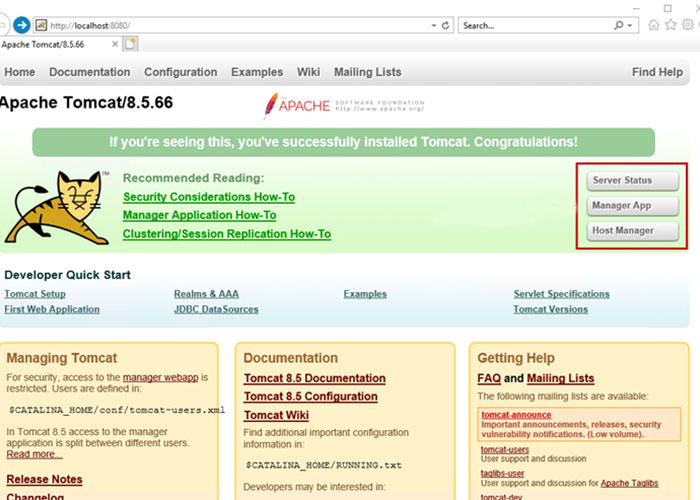Open the Tomcat Wiki link
Viewport: 700px width, 500px height.
[x=276, y=415]
